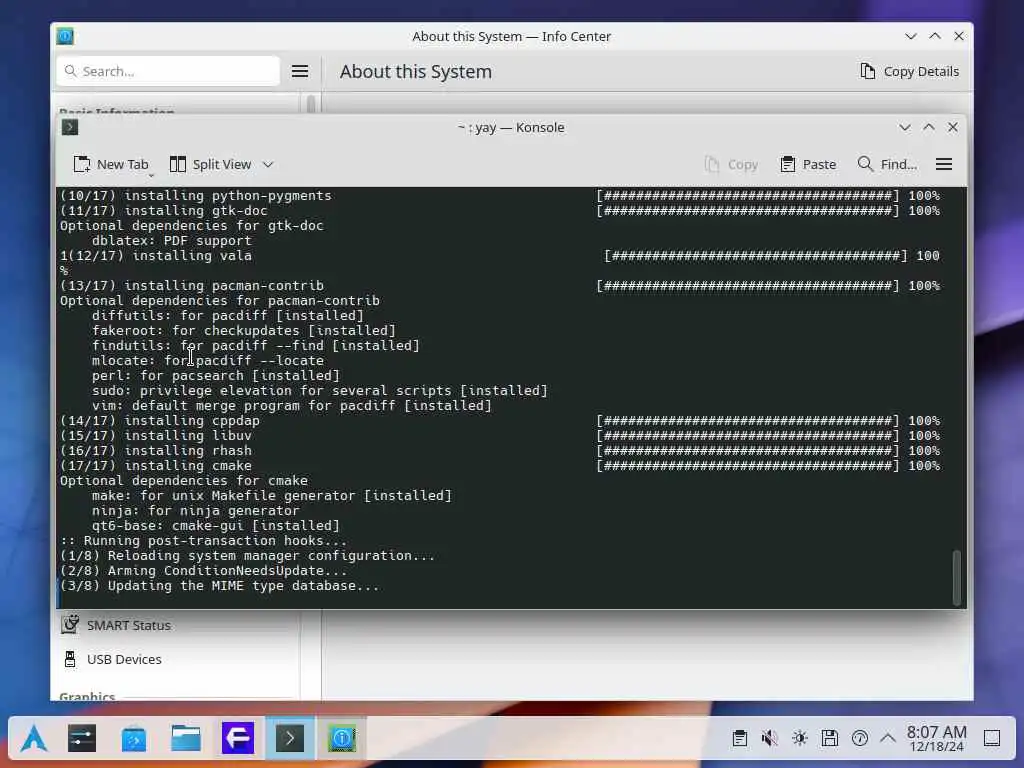Expand the Split View dropdown arrow
The width and height of the screenshot is (1024, 768).
(268, 165)
